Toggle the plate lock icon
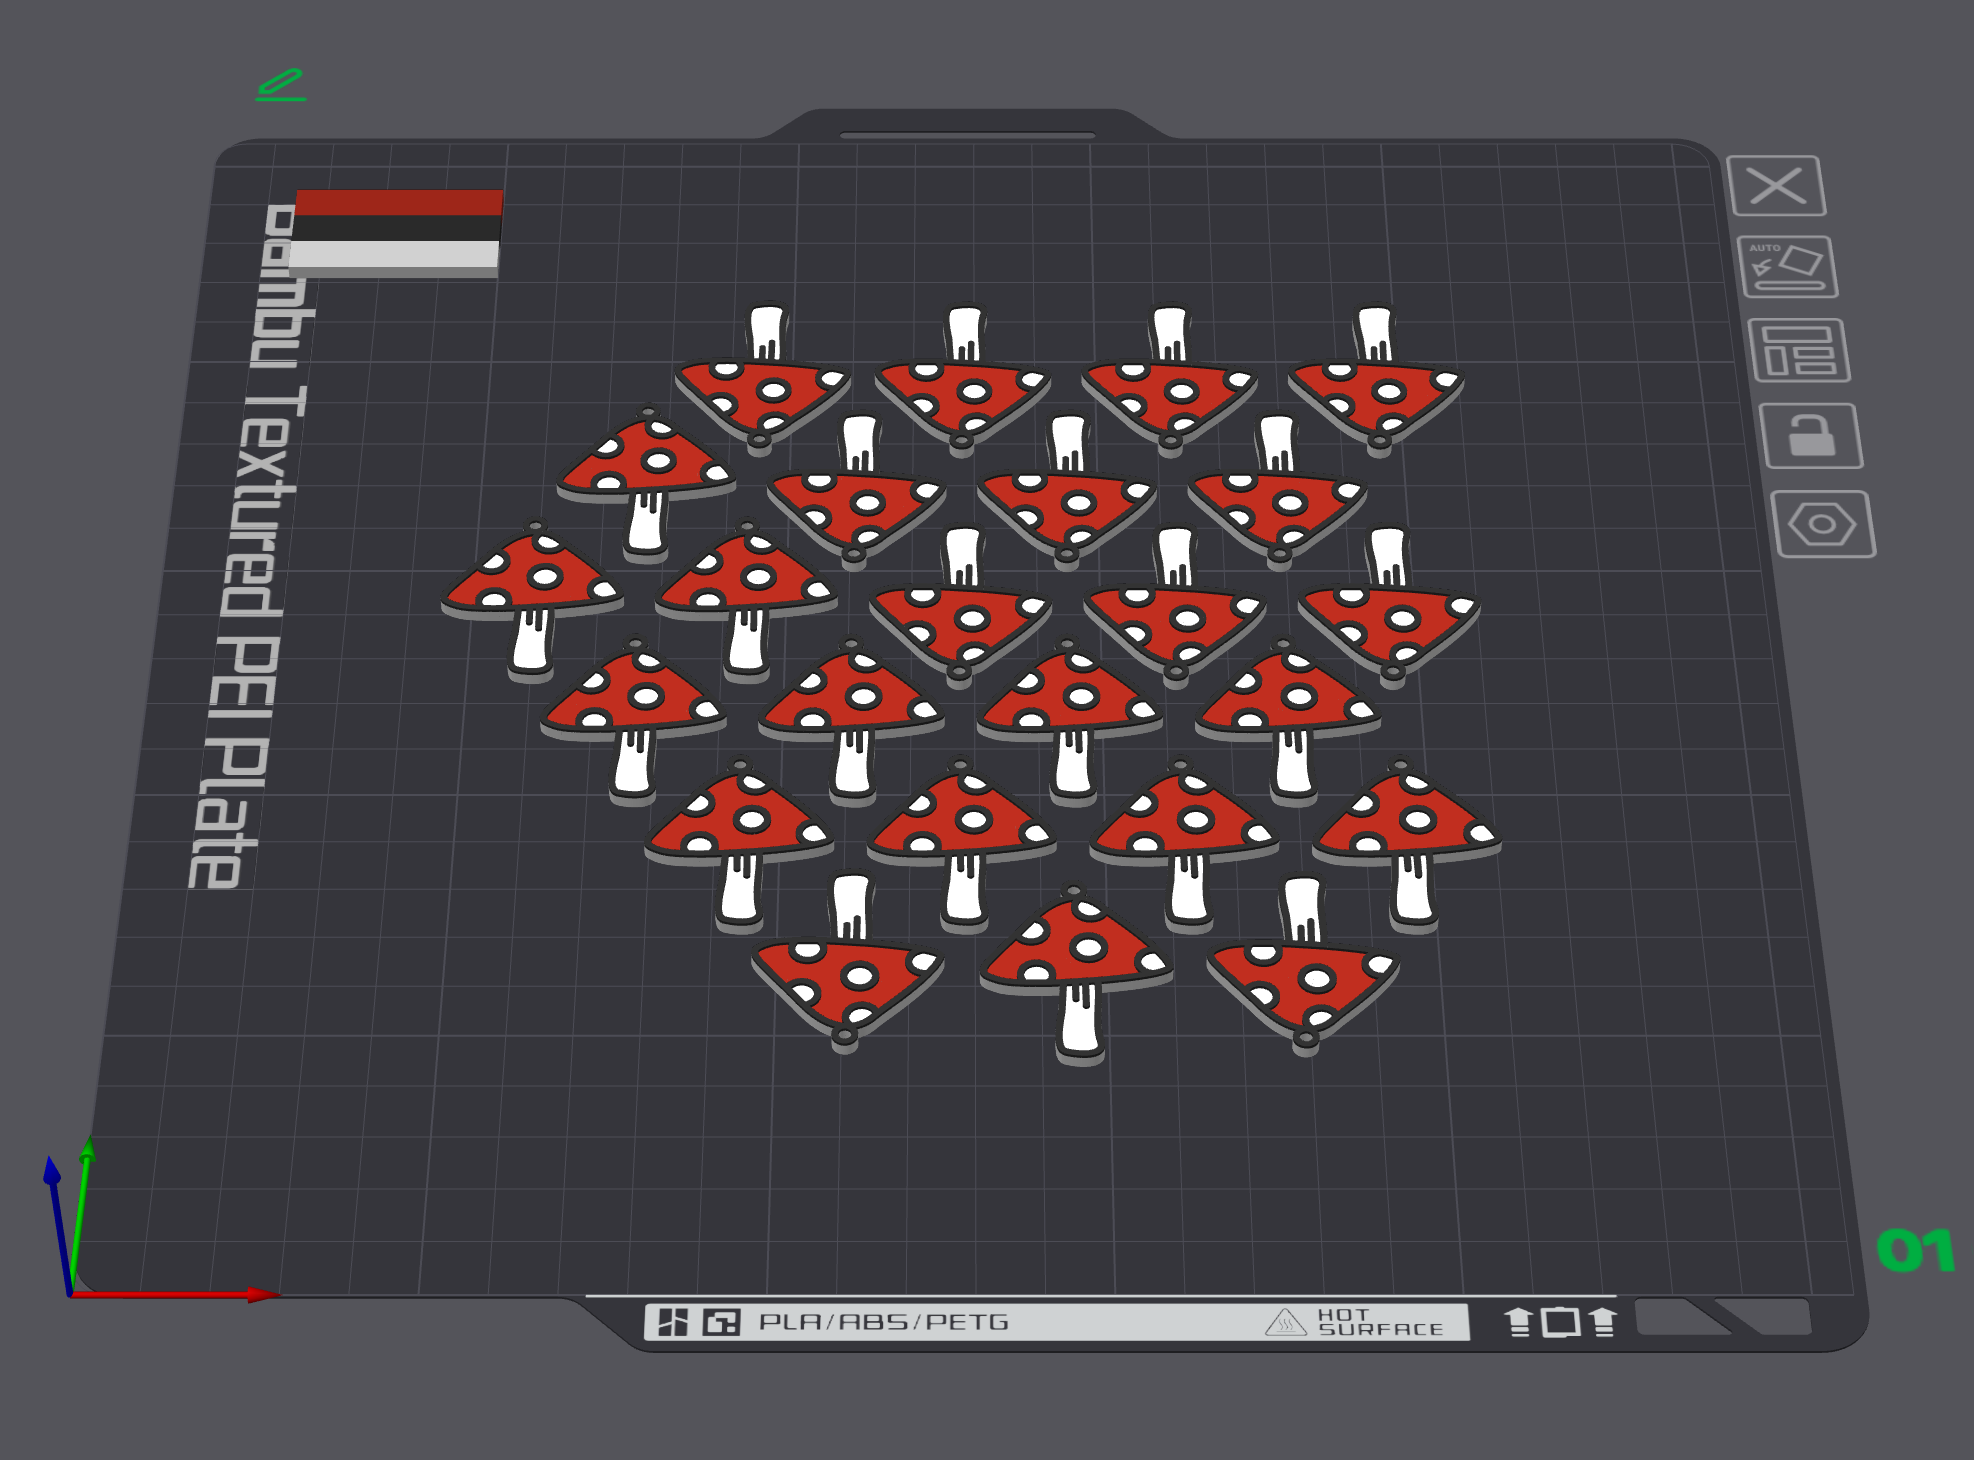Screen dimensions: 1974x1460 pos(1811,435)
